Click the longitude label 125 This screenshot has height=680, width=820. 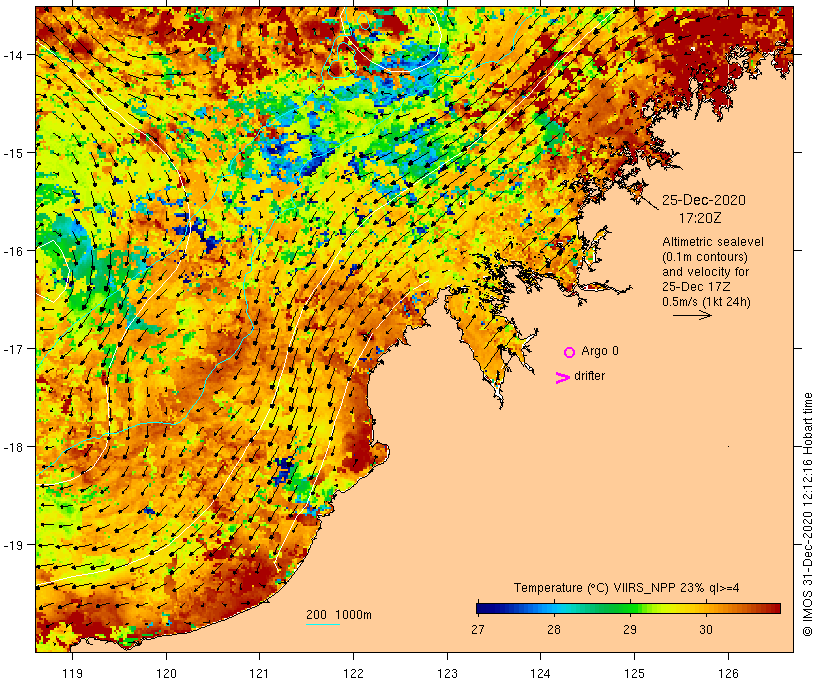tap(635, 673)
